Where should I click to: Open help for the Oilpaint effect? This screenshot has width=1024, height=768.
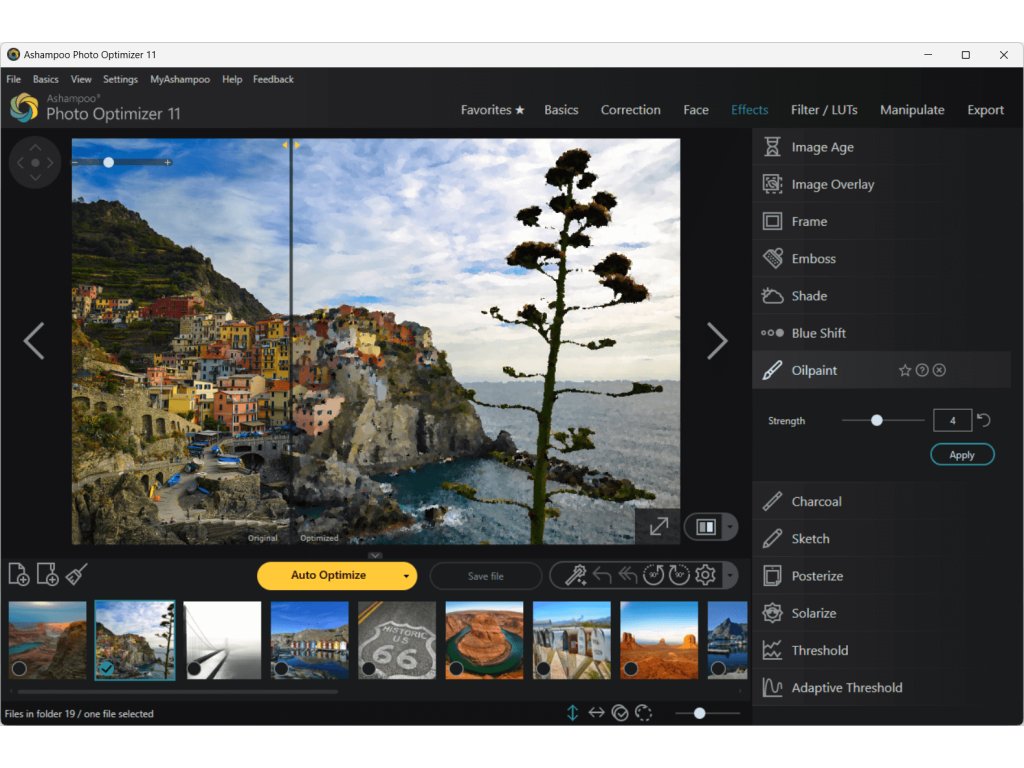[922, 370]
